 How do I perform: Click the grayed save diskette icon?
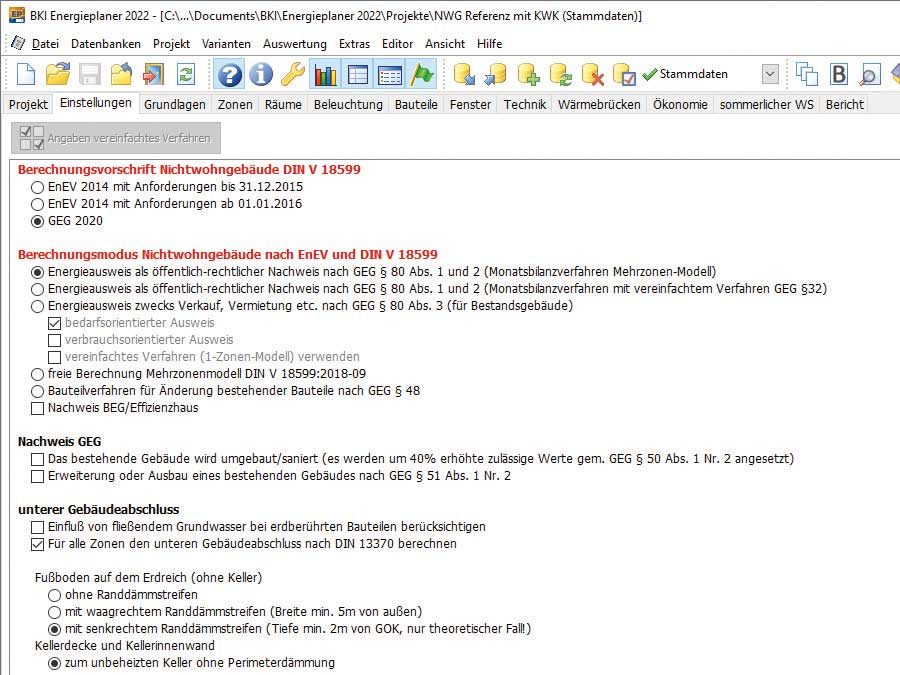(90, 75)
